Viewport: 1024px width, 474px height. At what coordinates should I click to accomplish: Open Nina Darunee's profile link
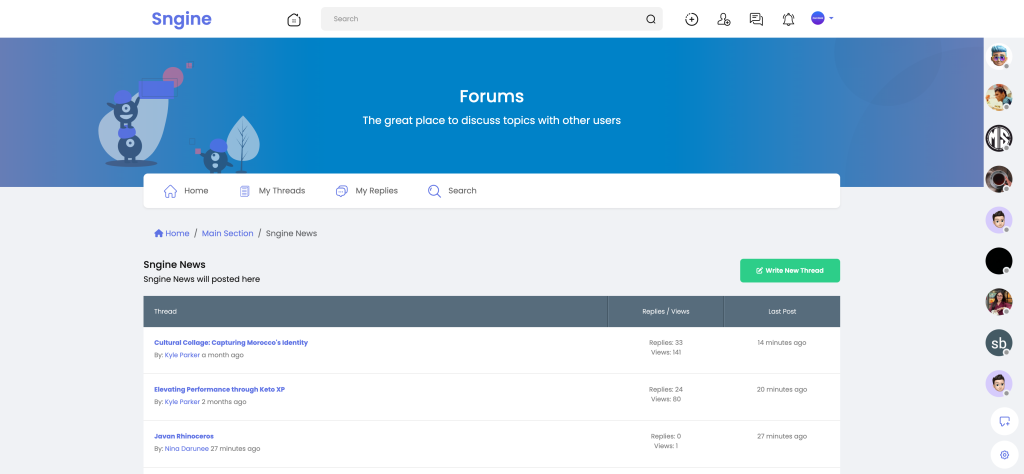(187, 449)
